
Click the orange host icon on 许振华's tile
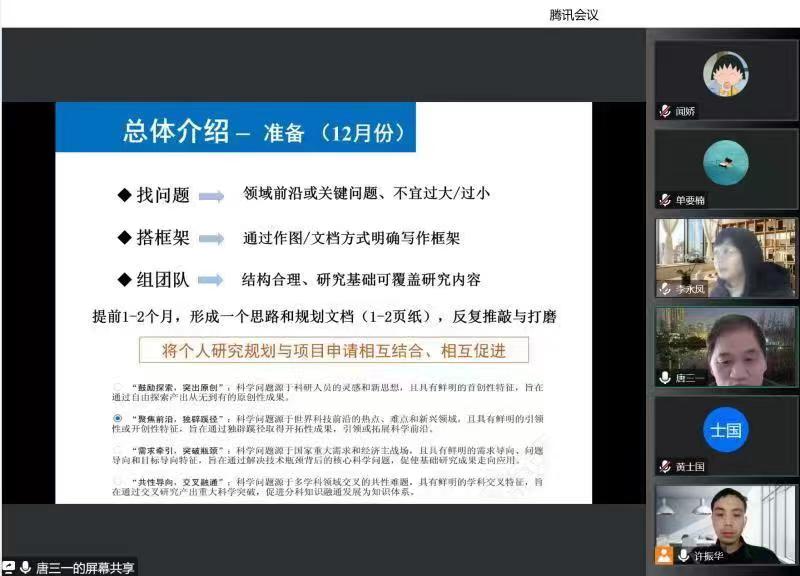pyautogui.click(x=664, y=555)
